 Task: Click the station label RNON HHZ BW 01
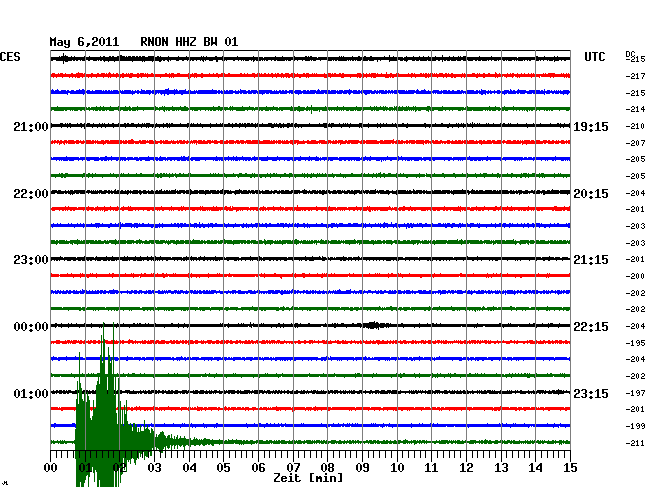click(x=189, y=42)
